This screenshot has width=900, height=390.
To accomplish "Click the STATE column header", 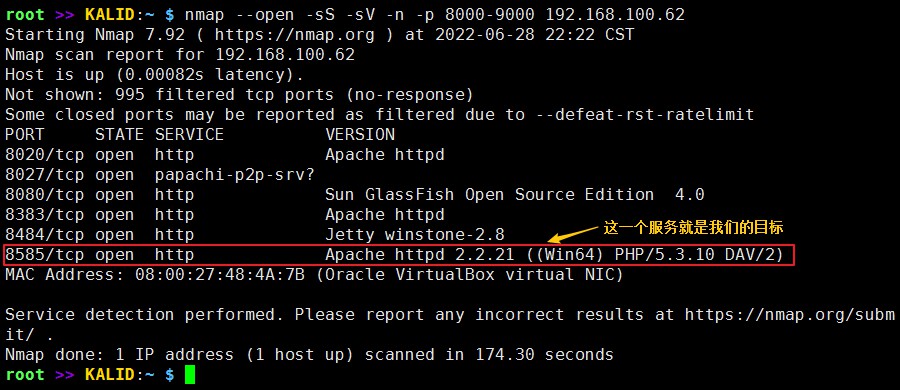I will click(x=119, y=135).
